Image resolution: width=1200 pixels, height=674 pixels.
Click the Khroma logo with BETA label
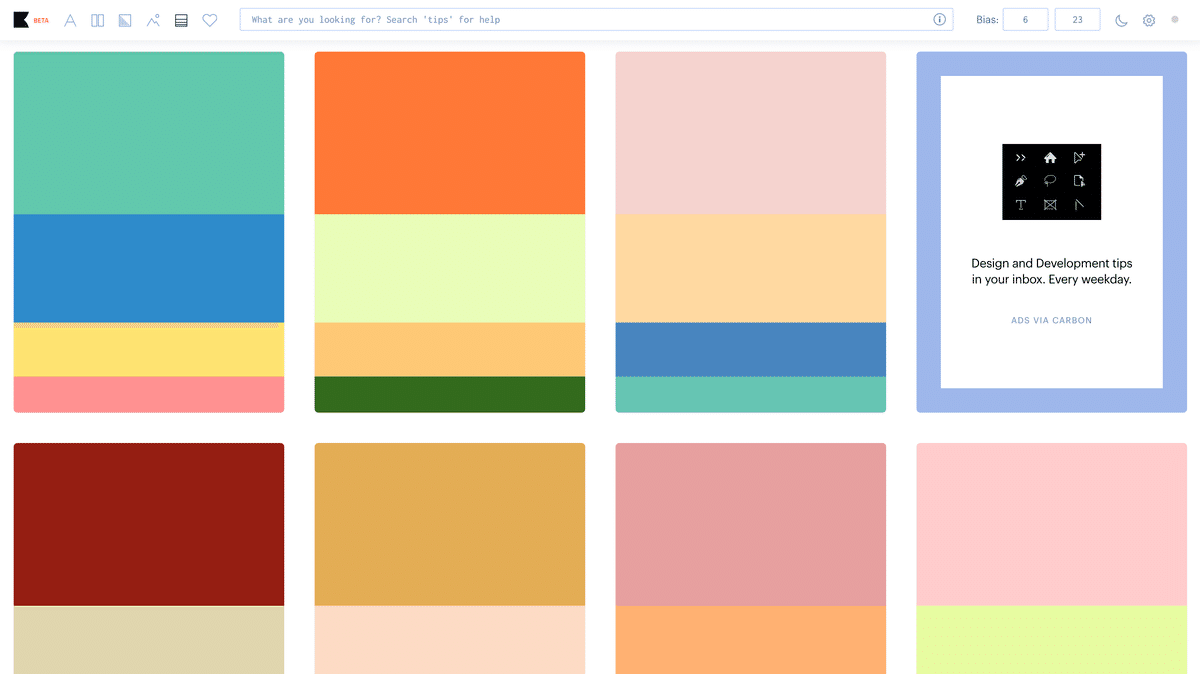[x=31, y=20]
